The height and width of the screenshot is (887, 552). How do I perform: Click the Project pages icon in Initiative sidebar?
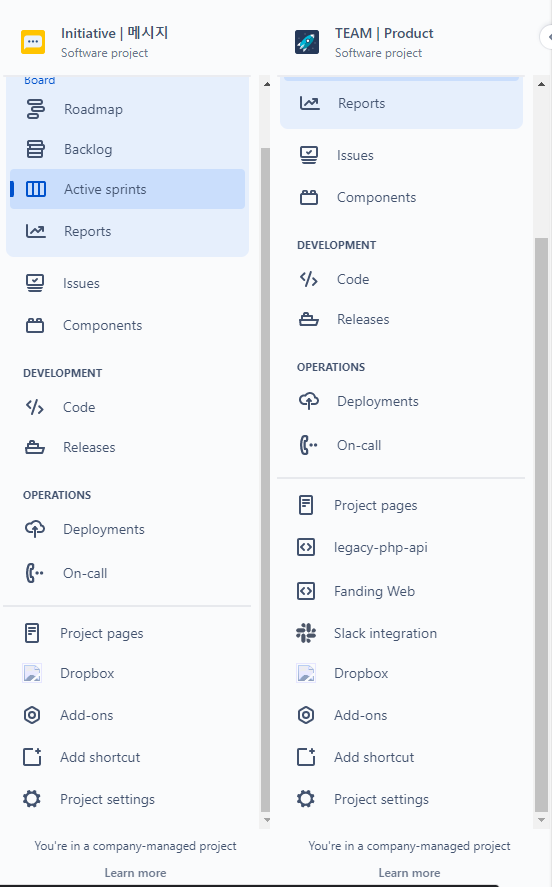[32, 633]
